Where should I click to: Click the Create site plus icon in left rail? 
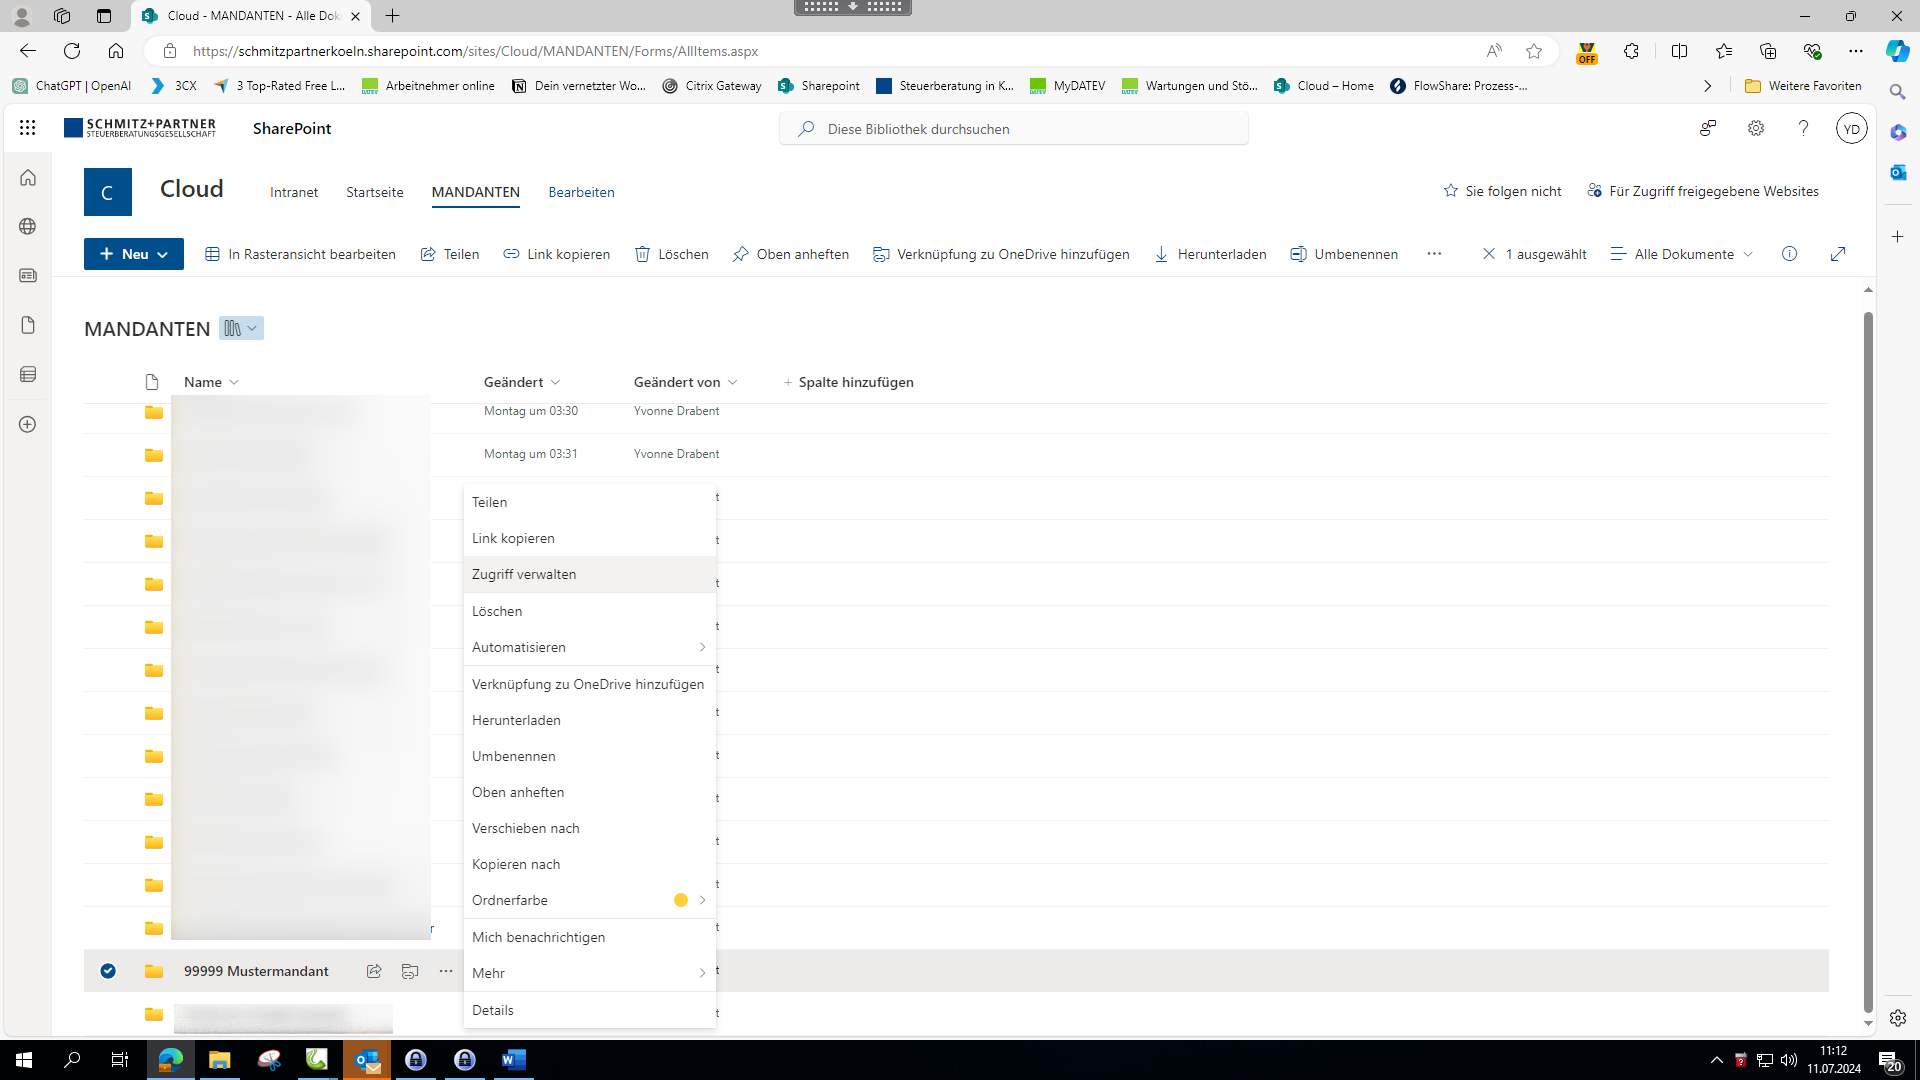click(28, 424)
